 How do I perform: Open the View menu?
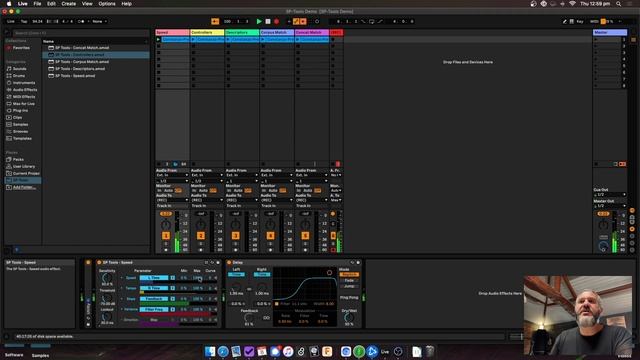point(87,4)
